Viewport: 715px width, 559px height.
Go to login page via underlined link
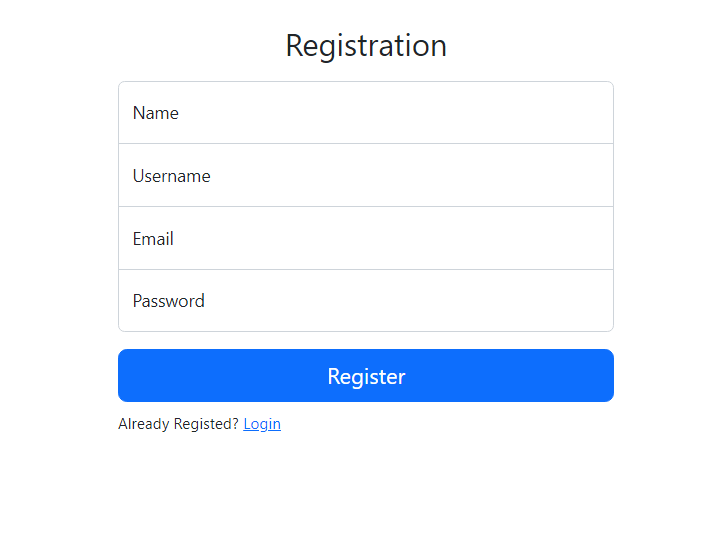pos(262,424)
